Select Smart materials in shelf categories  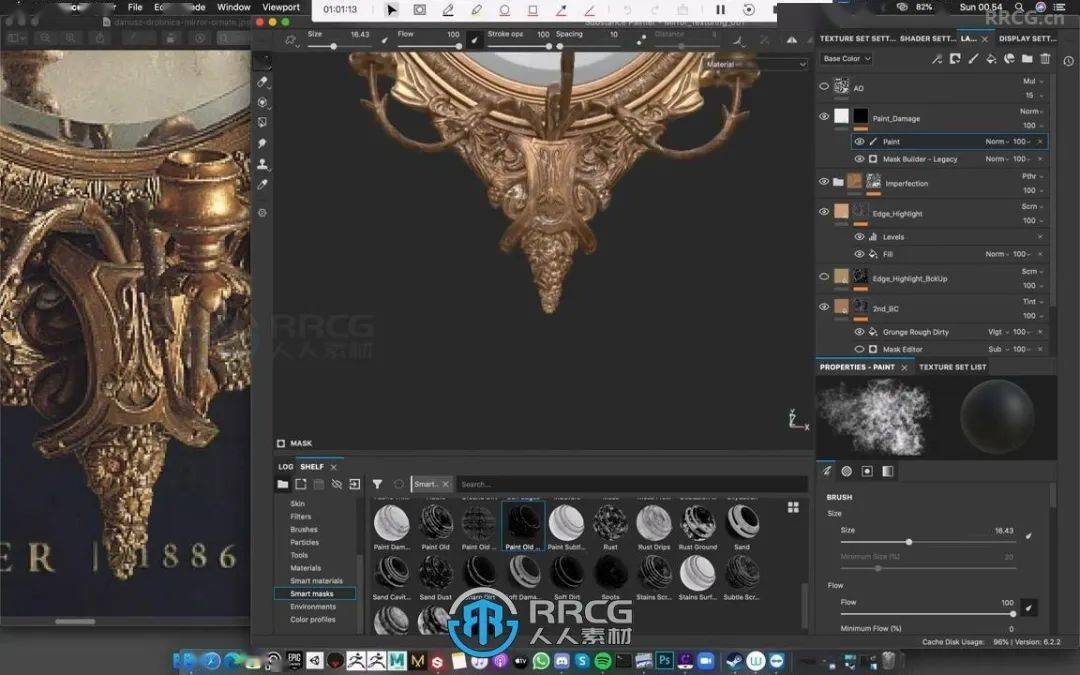point(316,581)
